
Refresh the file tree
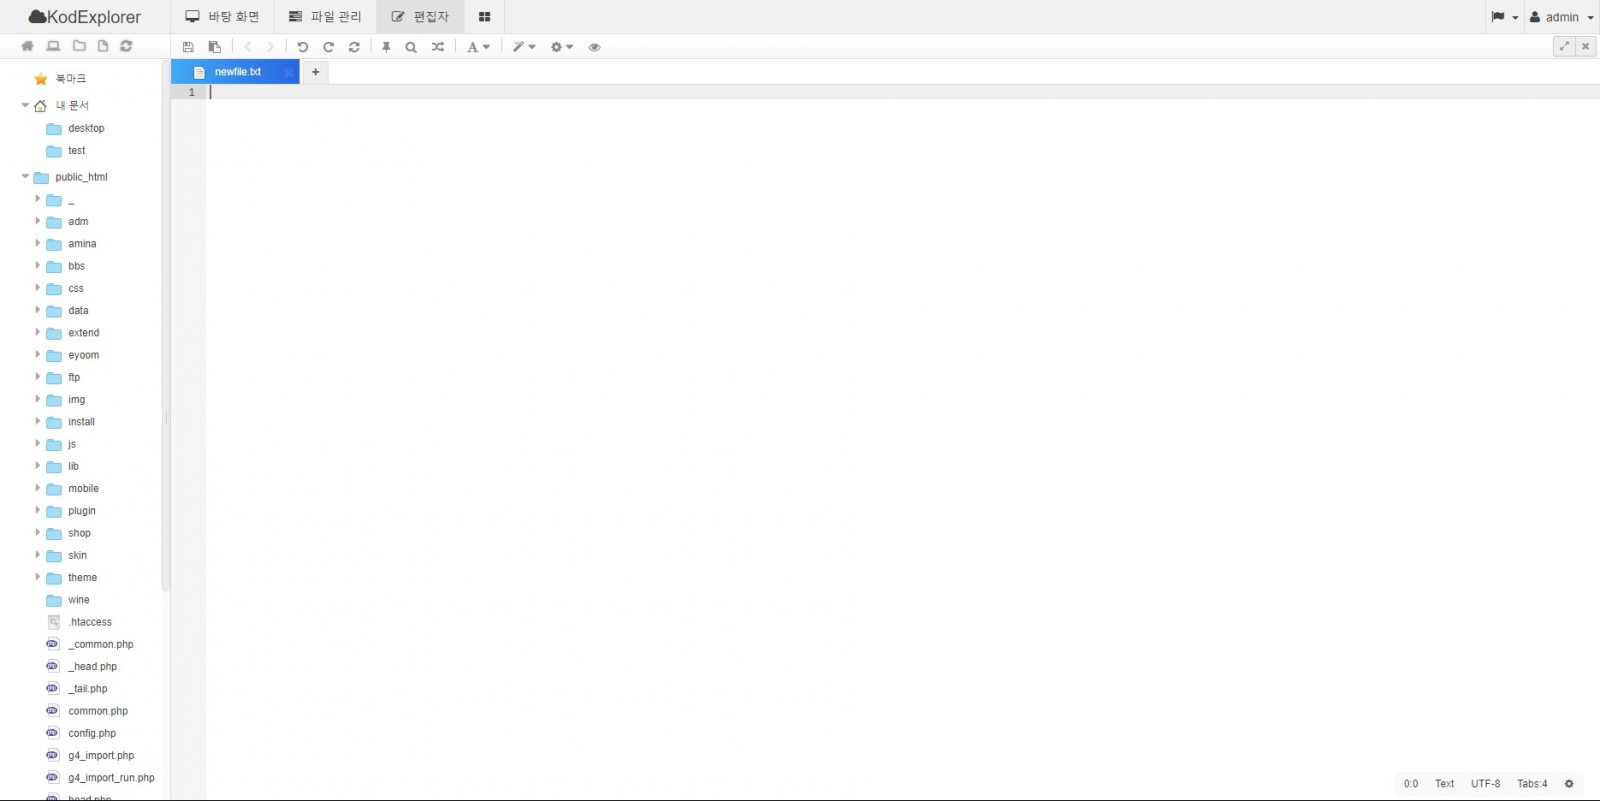coord(126,46)
